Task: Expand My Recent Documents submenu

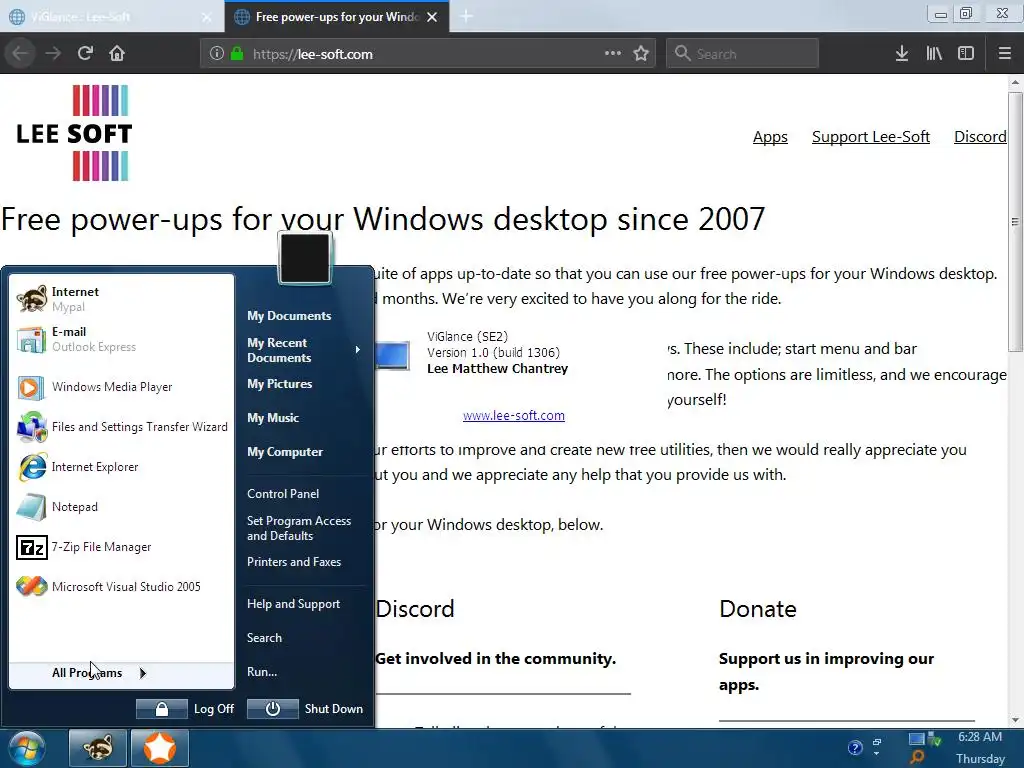Action: point(304,350)
